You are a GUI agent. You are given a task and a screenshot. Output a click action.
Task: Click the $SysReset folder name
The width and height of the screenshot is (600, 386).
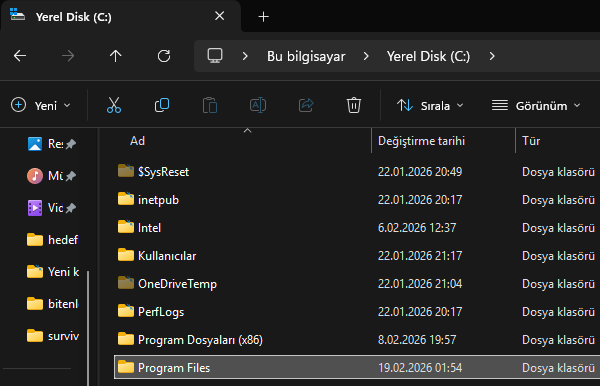coord(163,172)
